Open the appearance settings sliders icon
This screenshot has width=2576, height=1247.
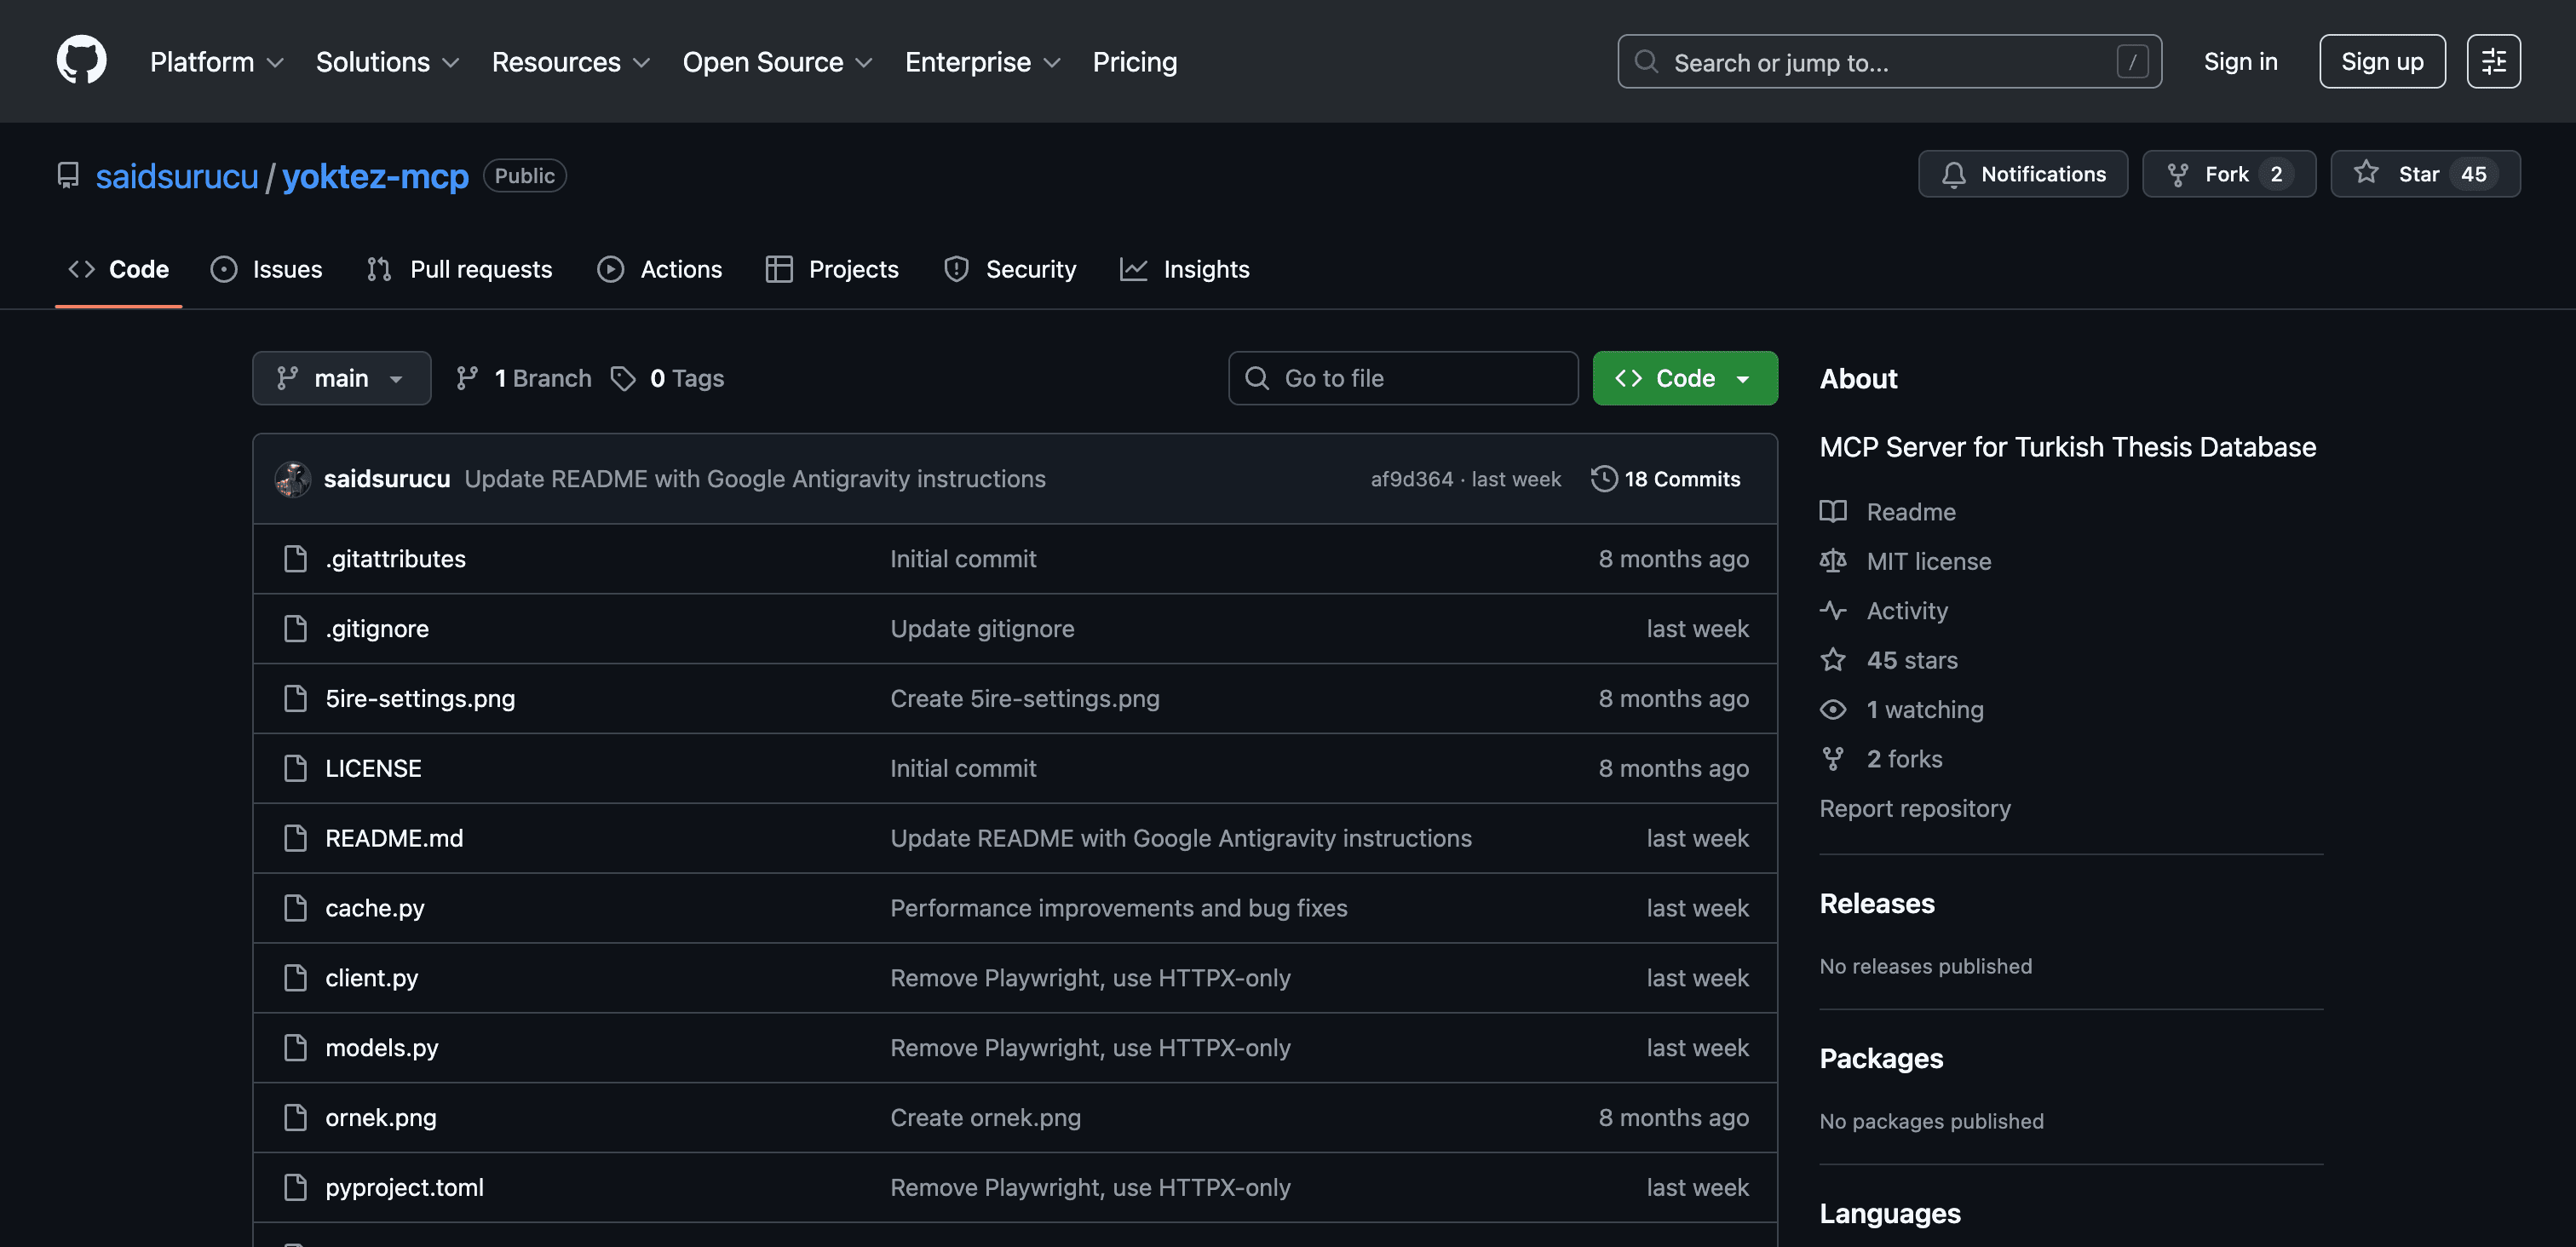(2493, 61)
